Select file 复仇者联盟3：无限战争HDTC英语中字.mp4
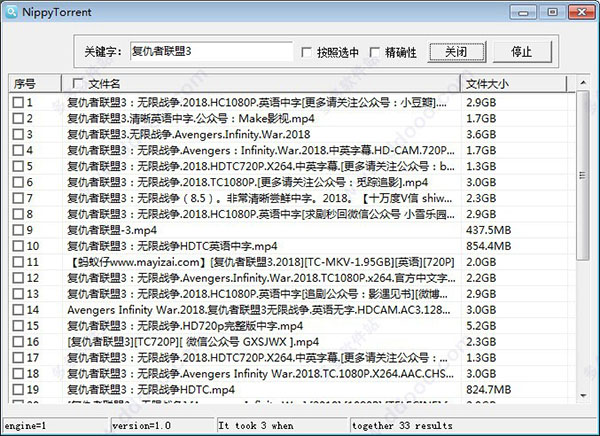The image size is (600, 436). coord(172,246)
